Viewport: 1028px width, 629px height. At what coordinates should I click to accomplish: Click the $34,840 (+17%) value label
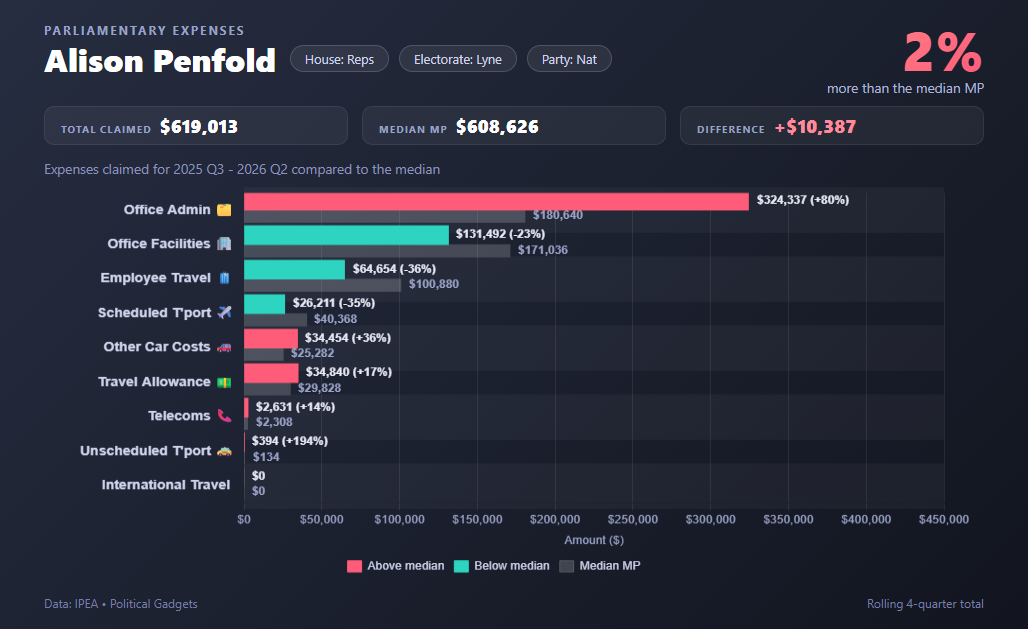pyautogui.click(x=349, y=372)
